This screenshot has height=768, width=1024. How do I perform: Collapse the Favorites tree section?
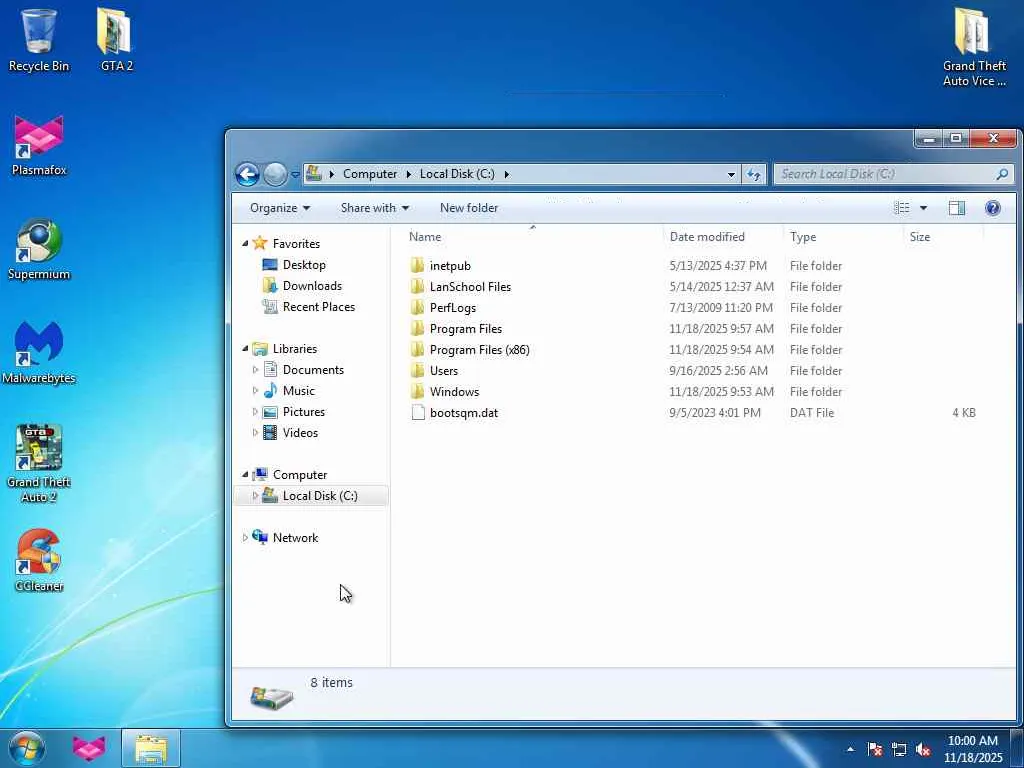coord(245,244)
